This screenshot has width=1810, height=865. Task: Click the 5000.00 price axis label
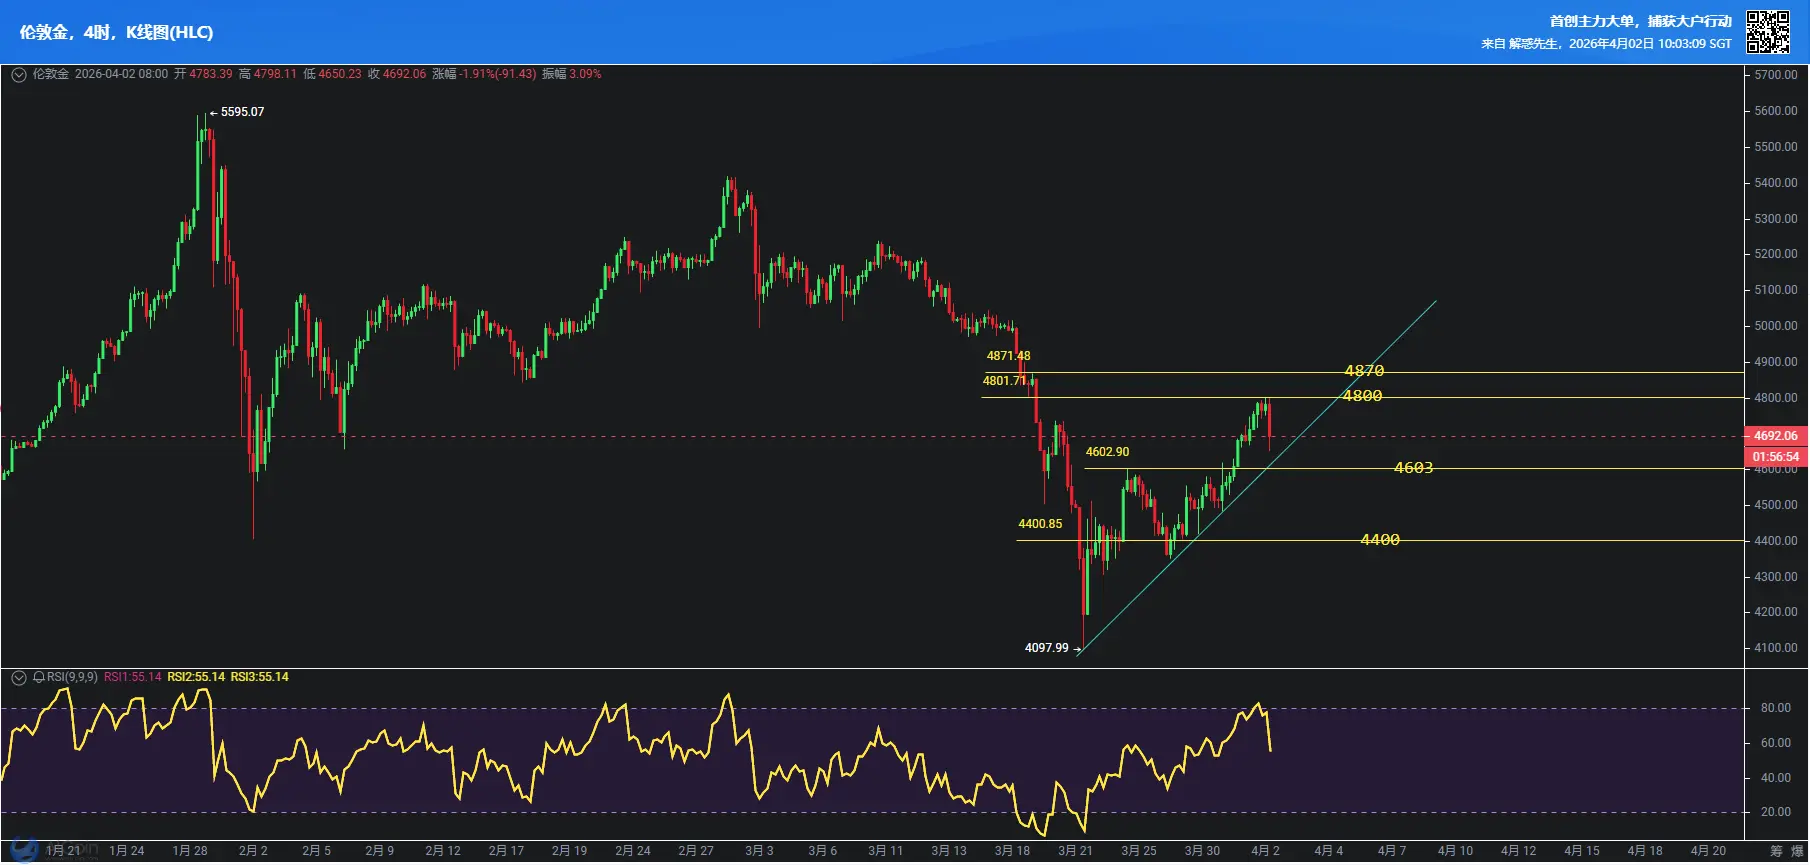(1776, 327)
